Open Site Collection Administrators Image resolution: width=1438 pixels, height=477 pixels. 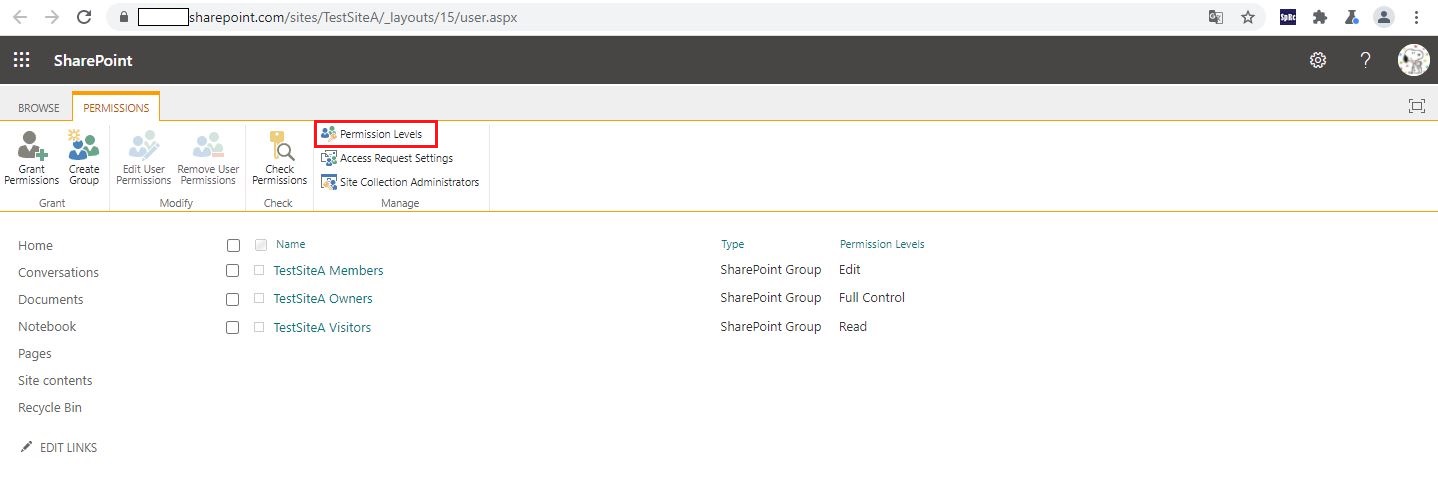point(400,182)
